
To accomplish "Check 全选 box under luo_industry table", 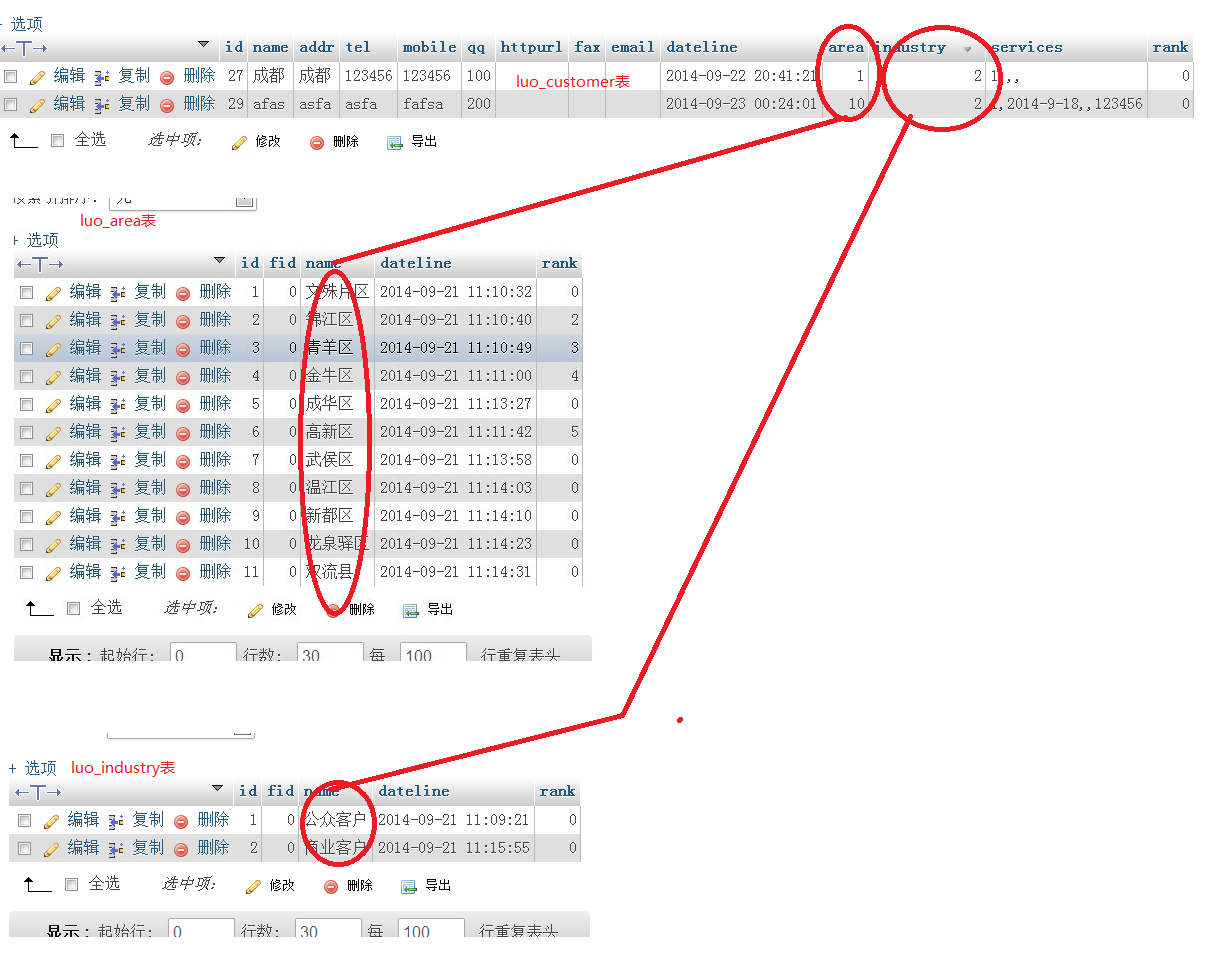I will [71, 885].
